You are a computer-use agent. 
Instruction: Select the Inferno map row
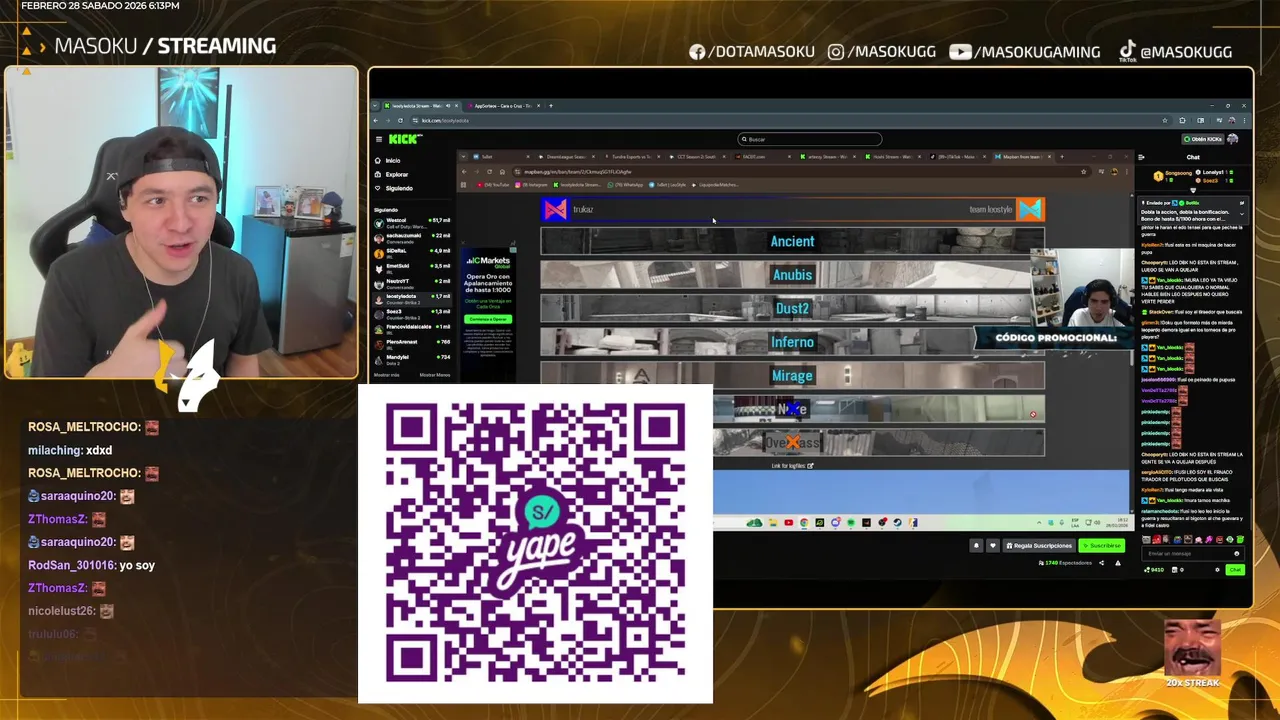click(792, 342)
